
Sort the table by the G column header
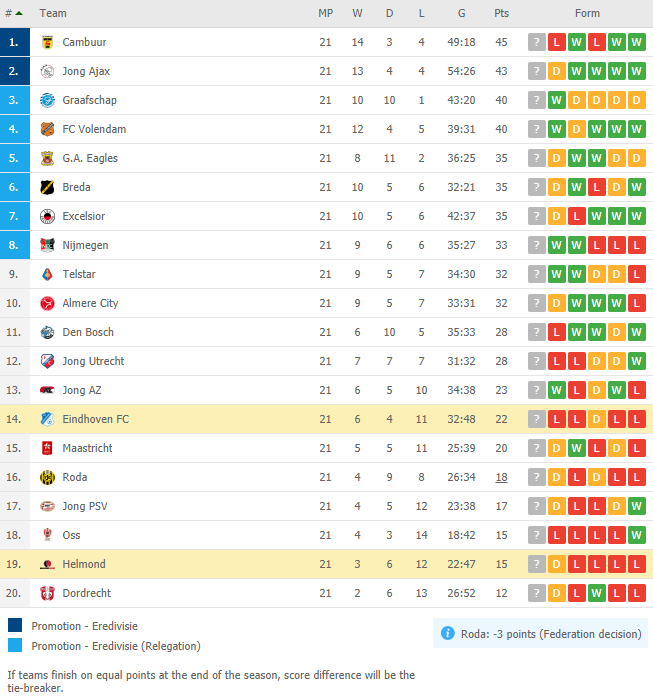pyautogui.click(x=462, y=13)
